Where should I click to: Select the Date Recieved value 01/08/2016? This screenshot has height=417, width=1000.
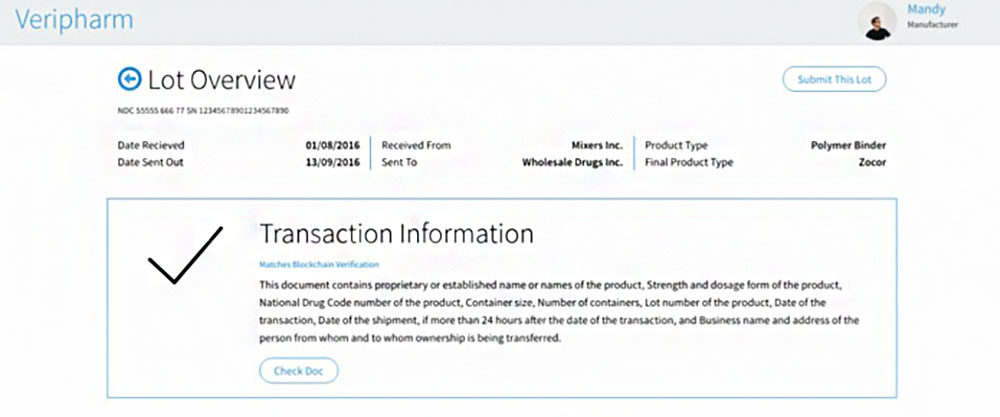[332, 145]
